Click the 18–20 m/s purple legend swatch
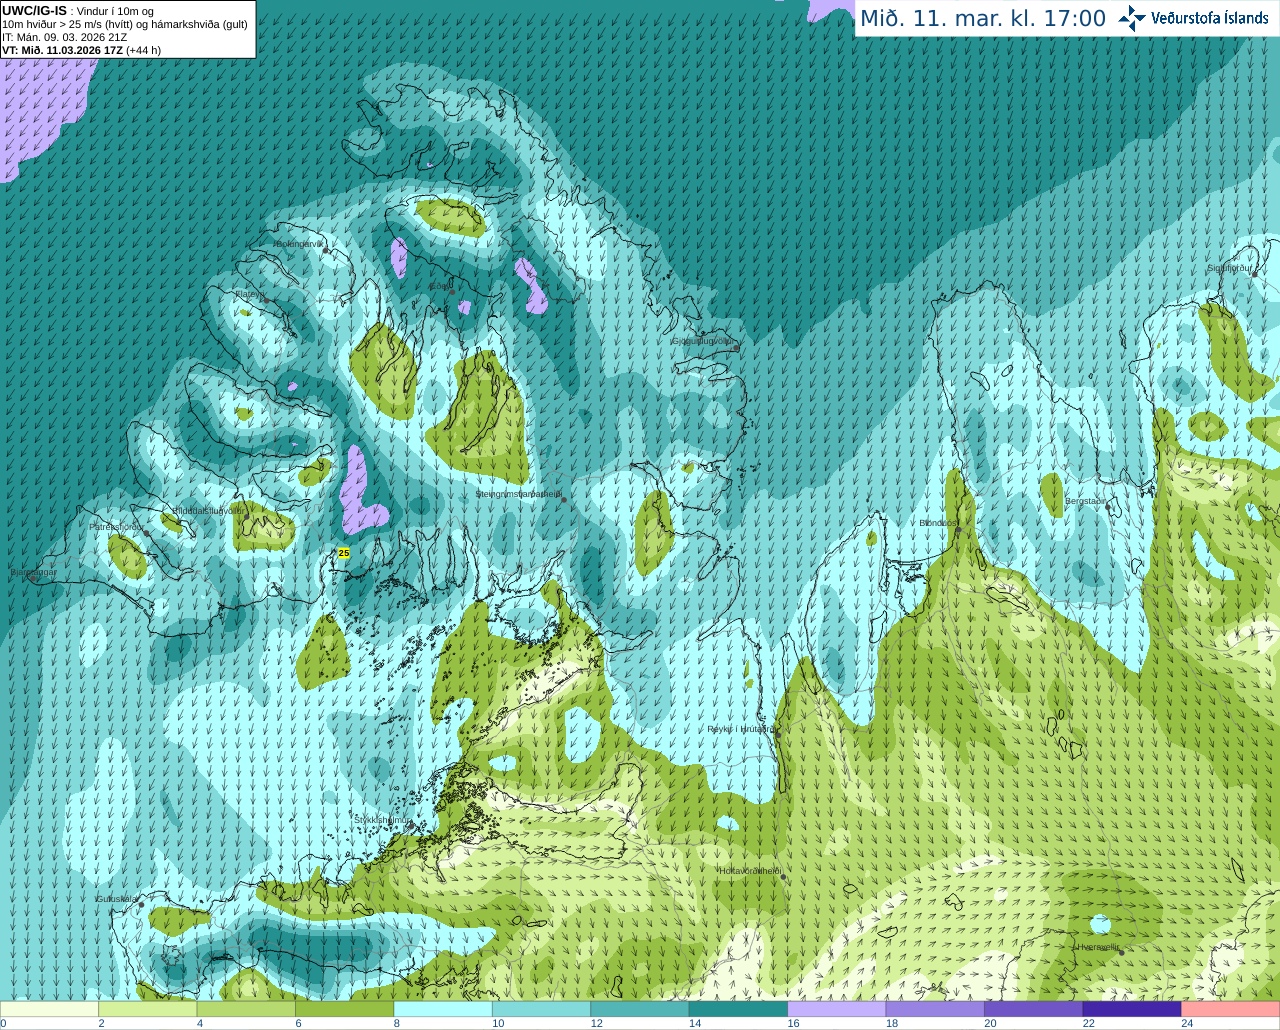 pos(935,1009)
